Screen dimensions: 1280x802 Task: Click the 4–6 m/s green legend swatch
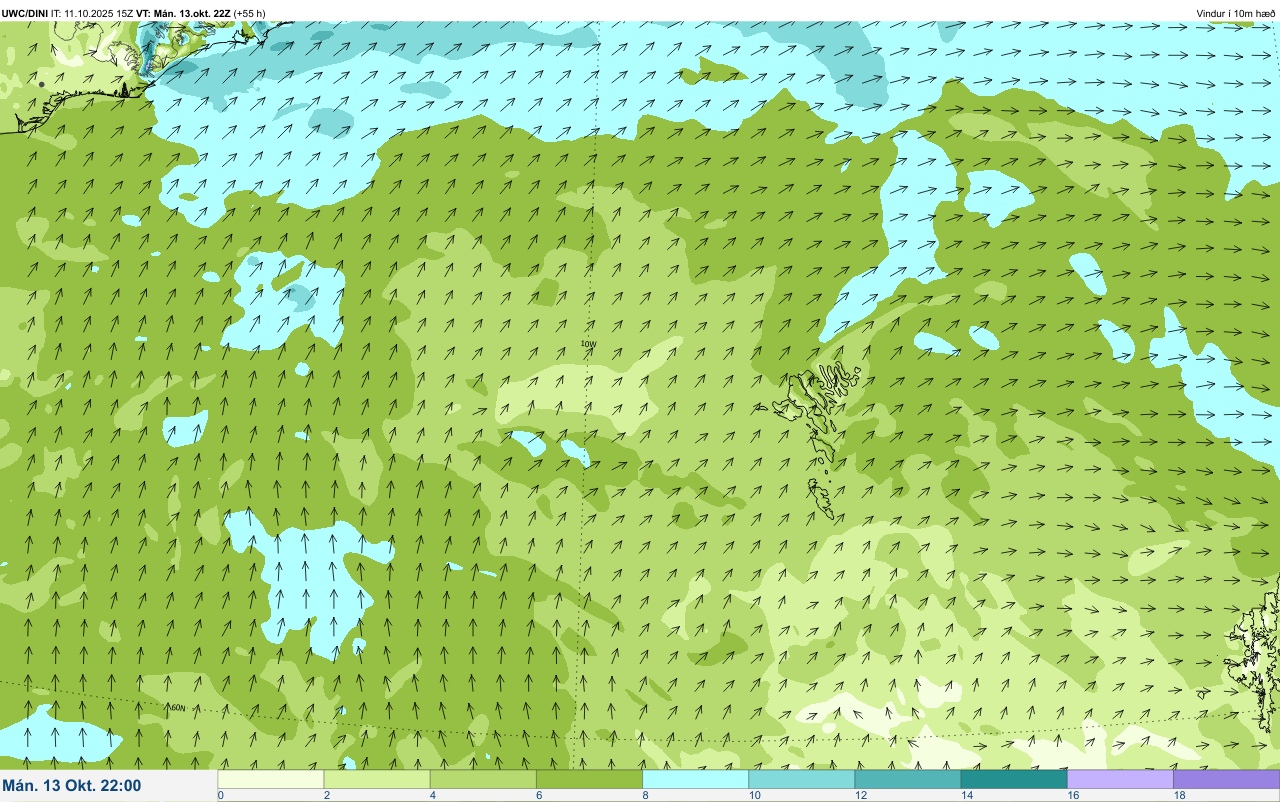483,779
